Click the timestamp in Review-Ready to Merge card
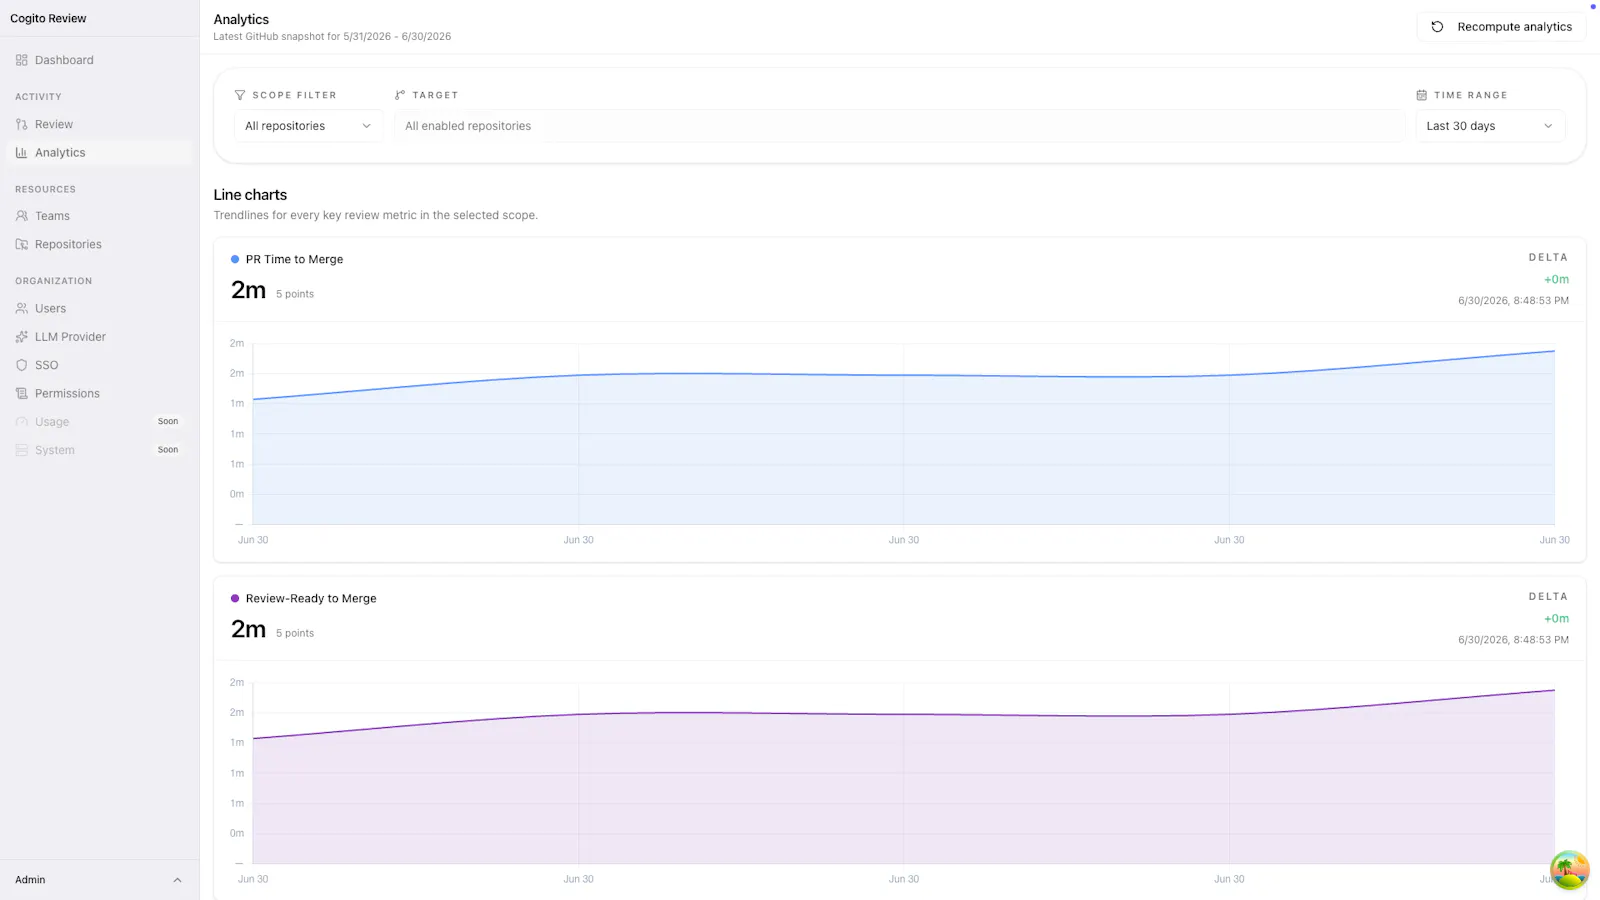Screen dimensions: 1600x900 [1513, 640]
